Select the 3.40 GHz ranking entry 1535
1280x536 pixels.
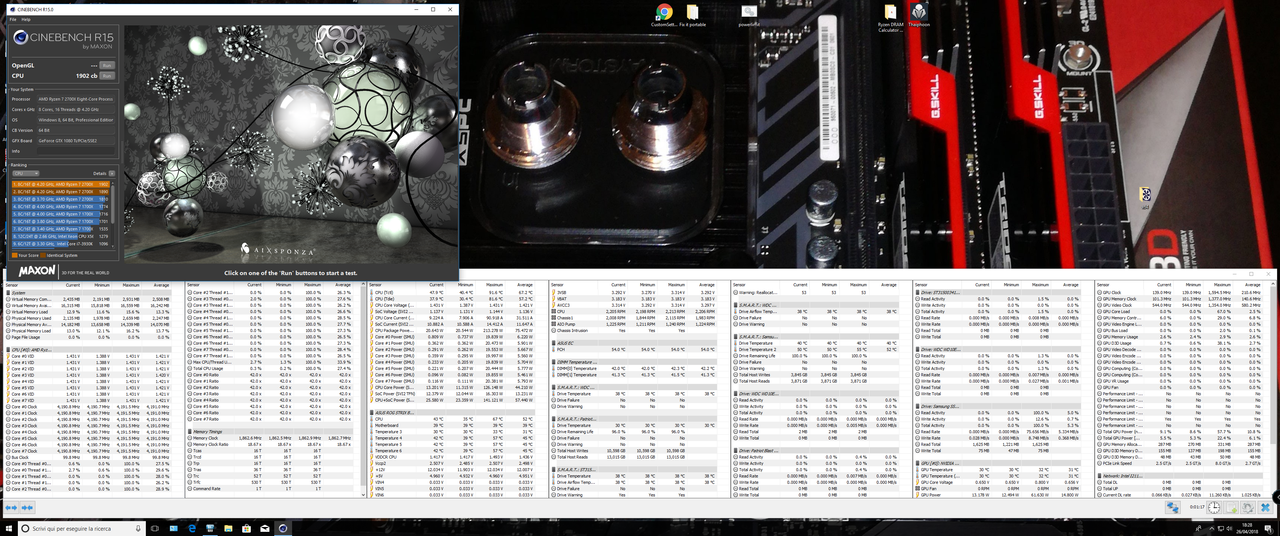pyautogui.click(x=60, y=227)
